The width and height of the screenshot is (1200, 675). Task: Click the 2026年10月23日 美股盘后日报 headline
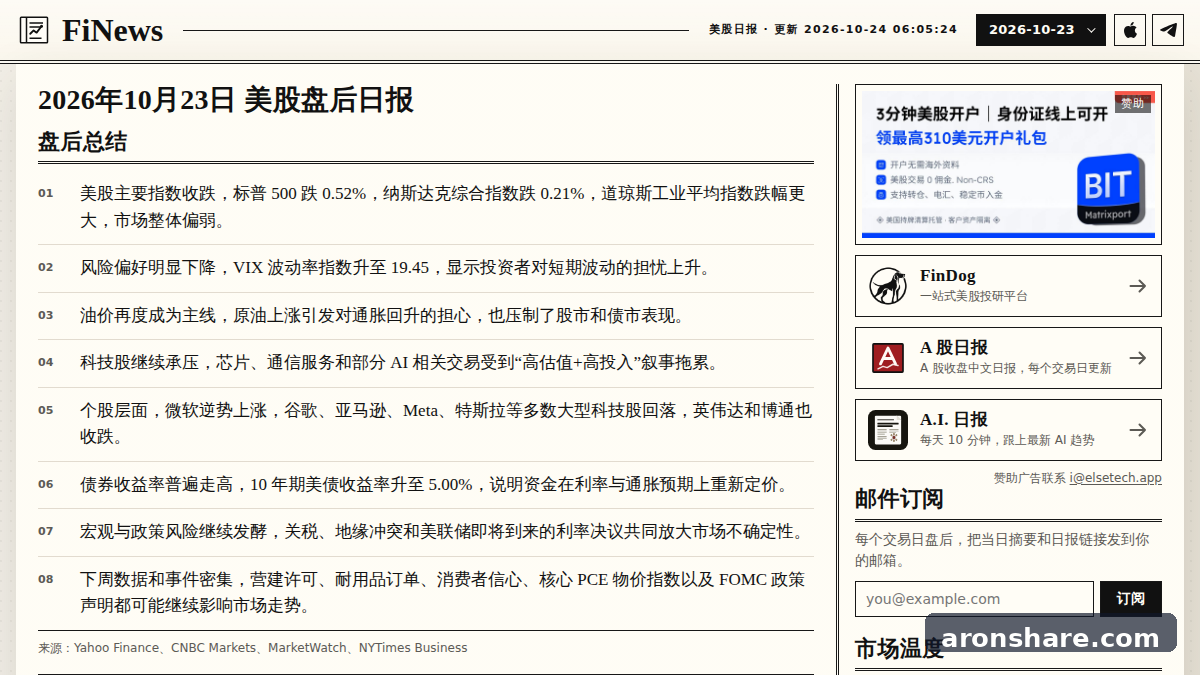[226, 100]
